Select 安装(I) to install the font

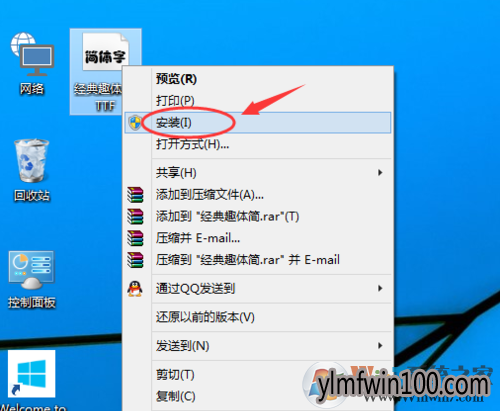pyautogui.click(x=258, y=123)
